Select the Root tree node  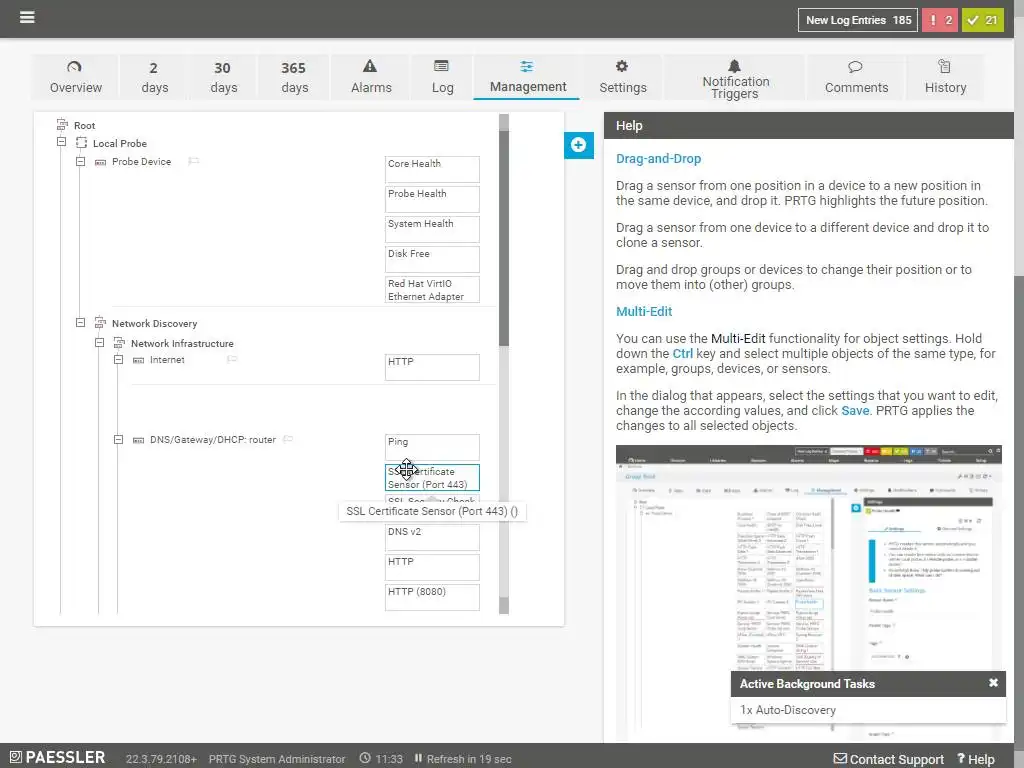point(84,125)
